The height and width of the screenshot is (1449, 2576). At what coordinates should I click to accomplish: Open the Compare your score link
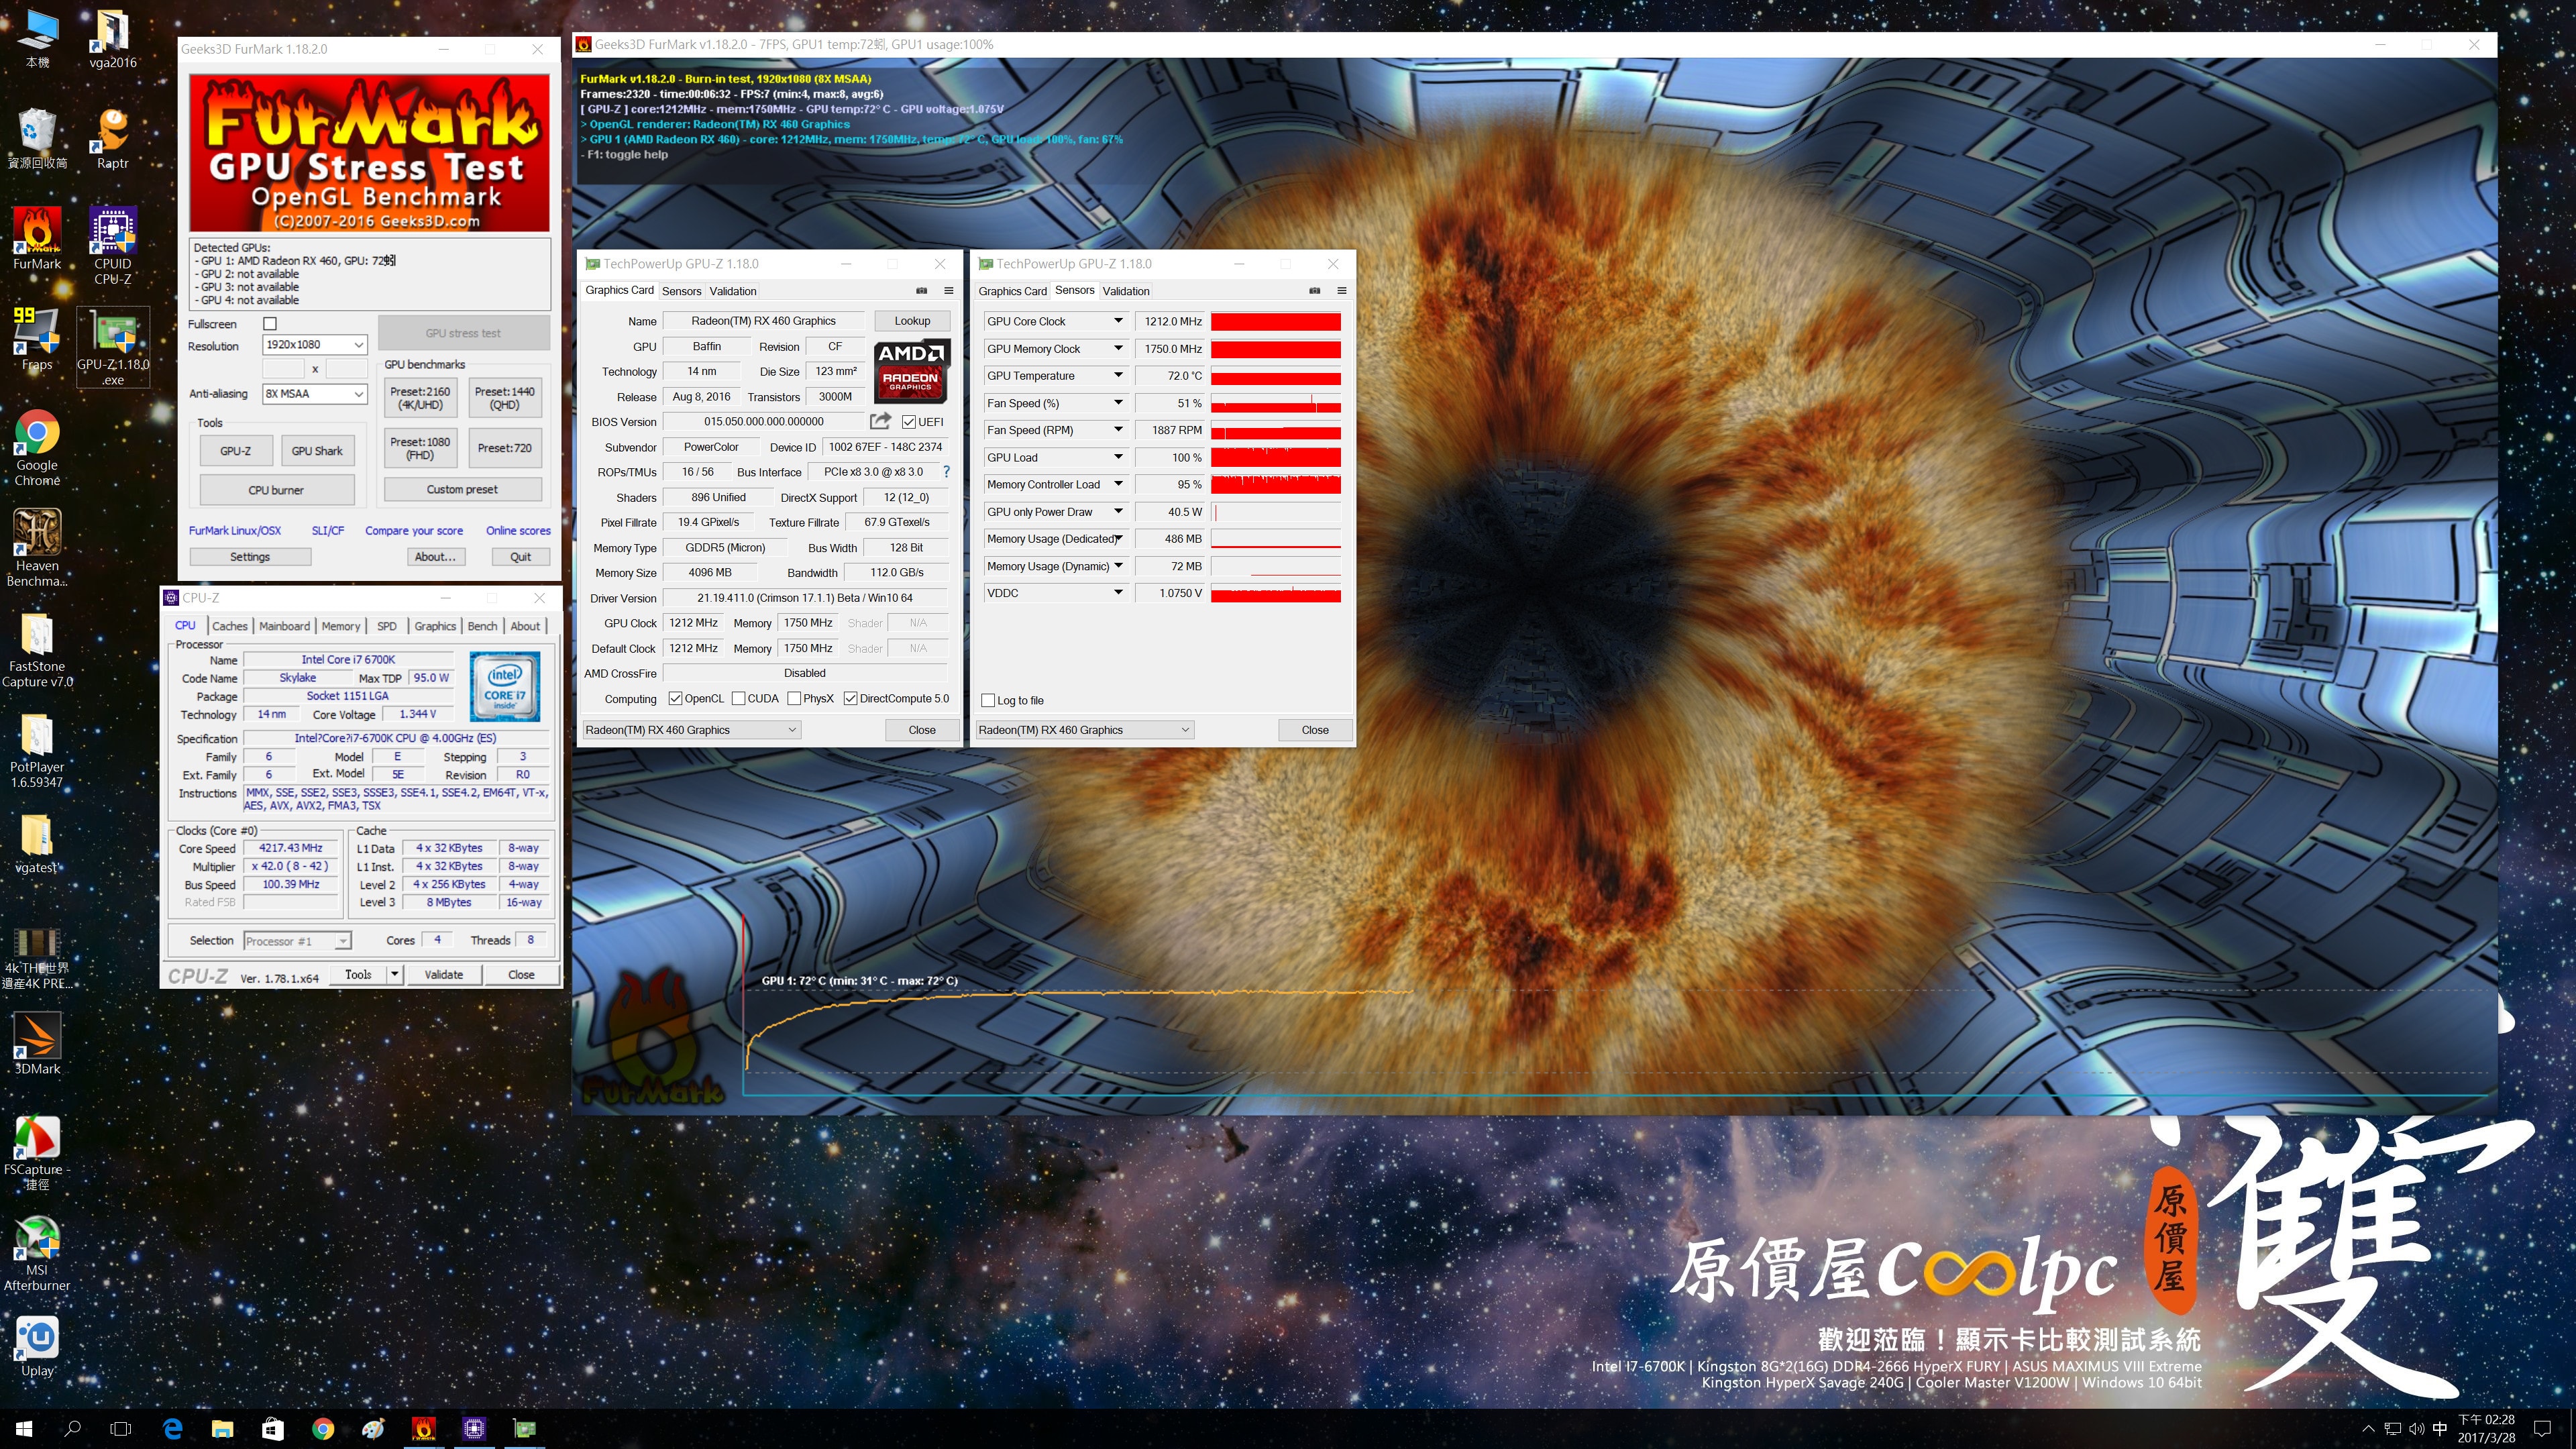[413, 530]
